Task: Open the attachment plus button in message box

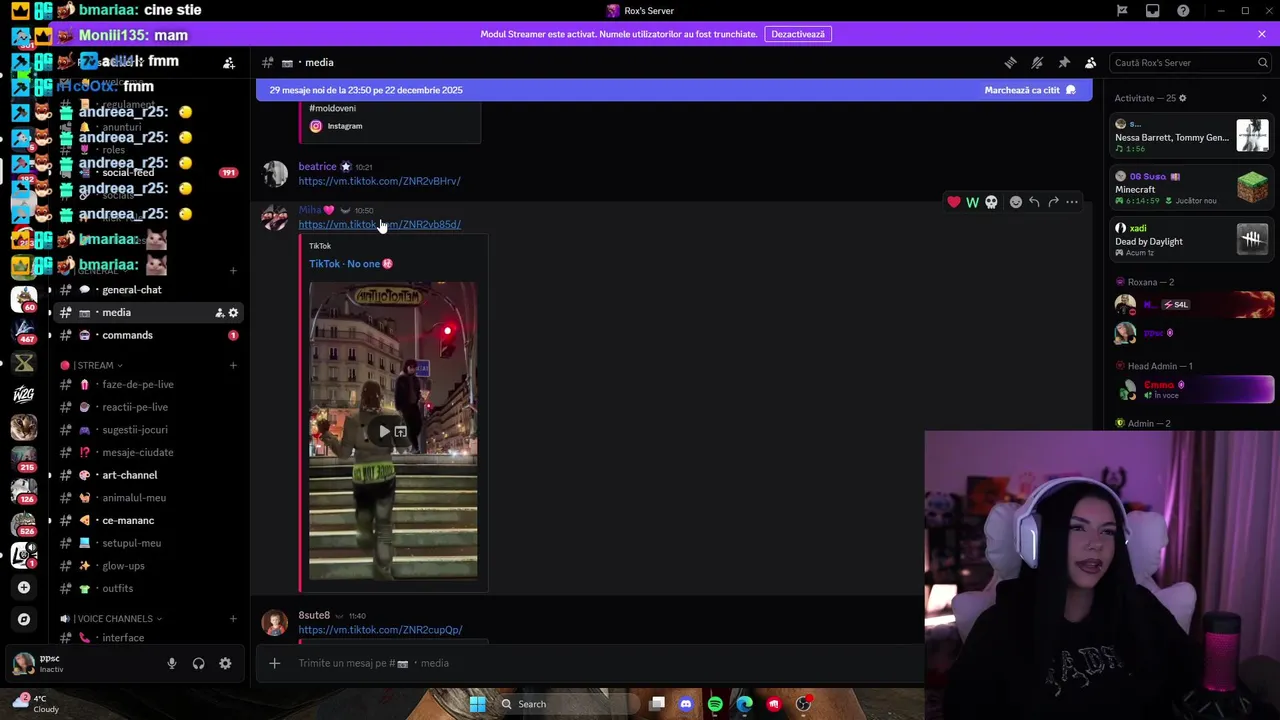Action: [274, 663]
